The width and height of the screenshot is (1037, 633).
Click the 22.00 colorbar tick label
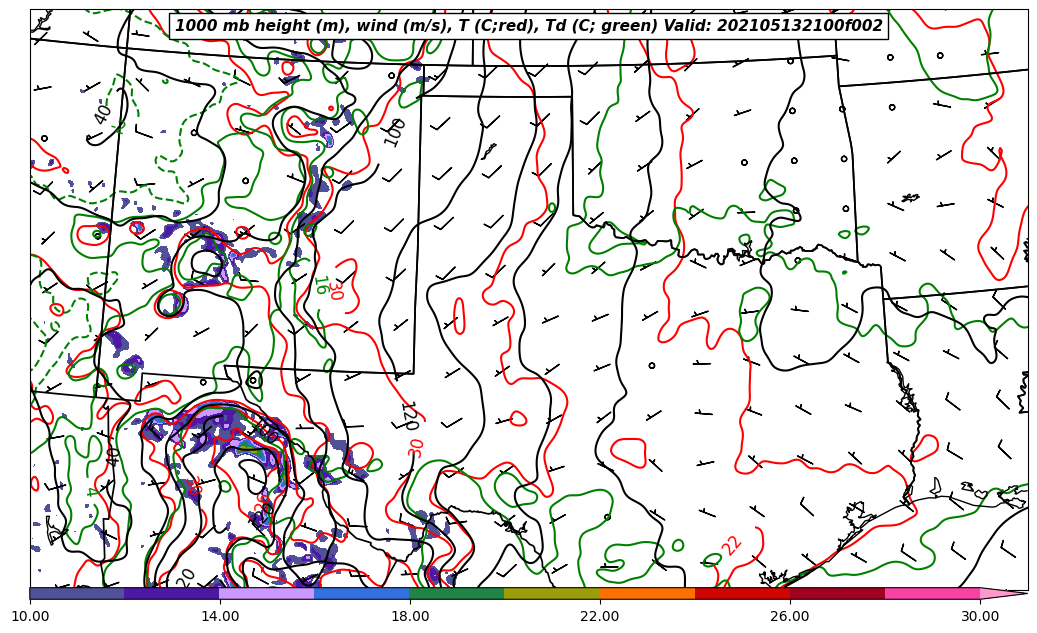click(x=600, y=617)
